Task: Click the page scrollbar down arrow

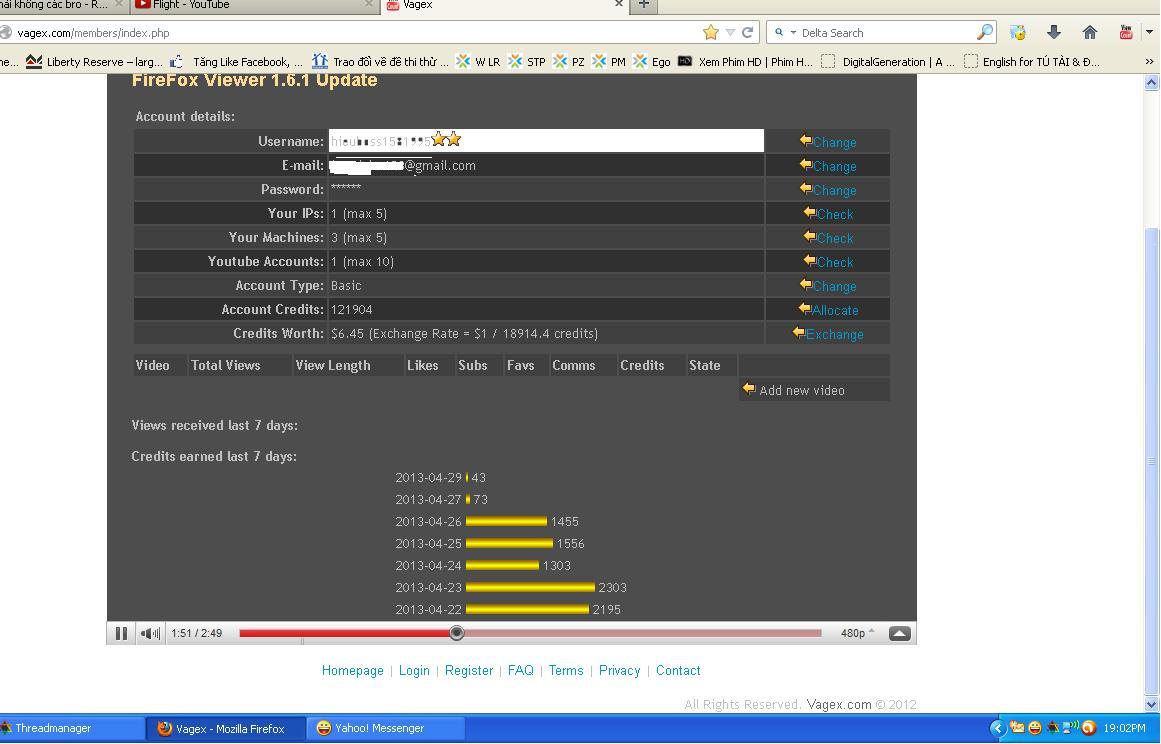Action: pos(1151,704)
